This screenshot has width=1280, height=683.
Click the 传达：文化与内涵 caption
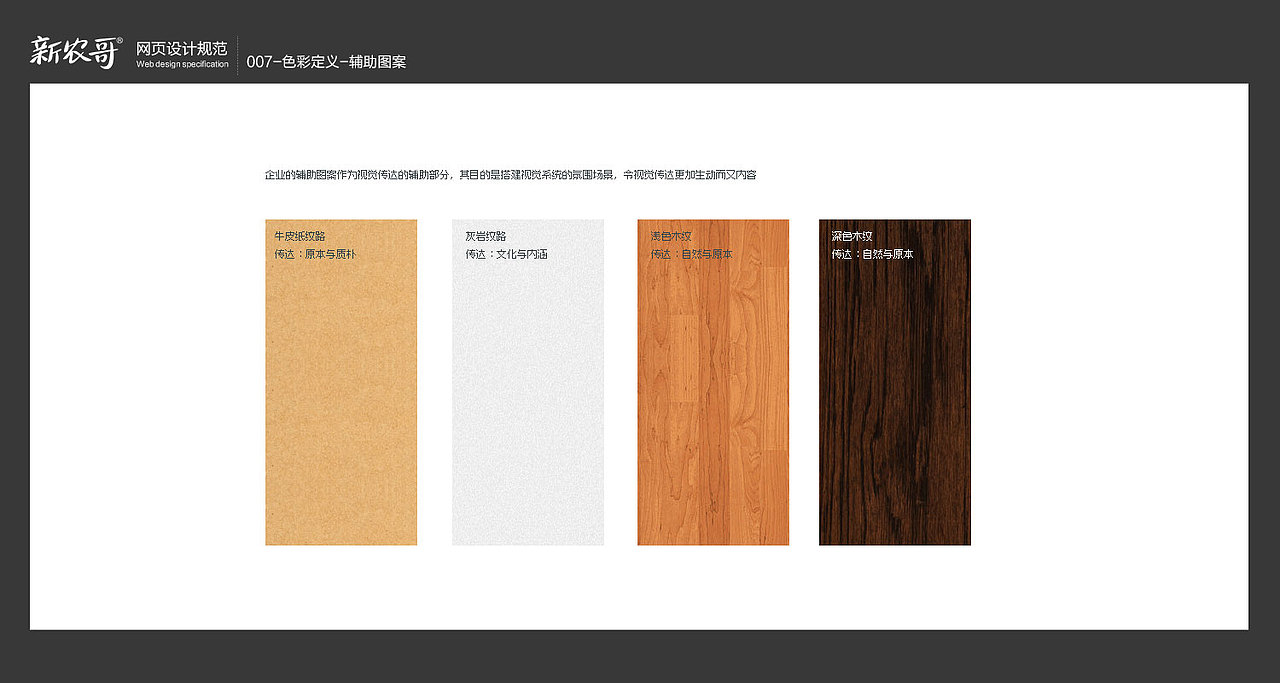pos(503,254)
